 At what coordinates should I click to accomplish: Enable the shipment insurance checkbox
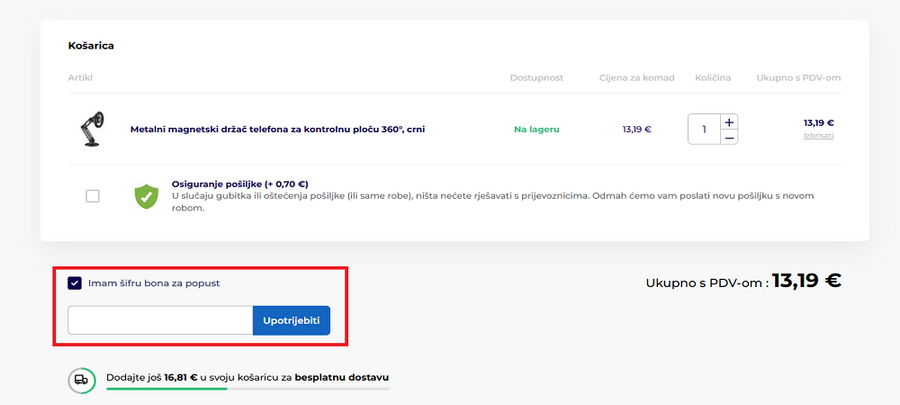point(93,196)
